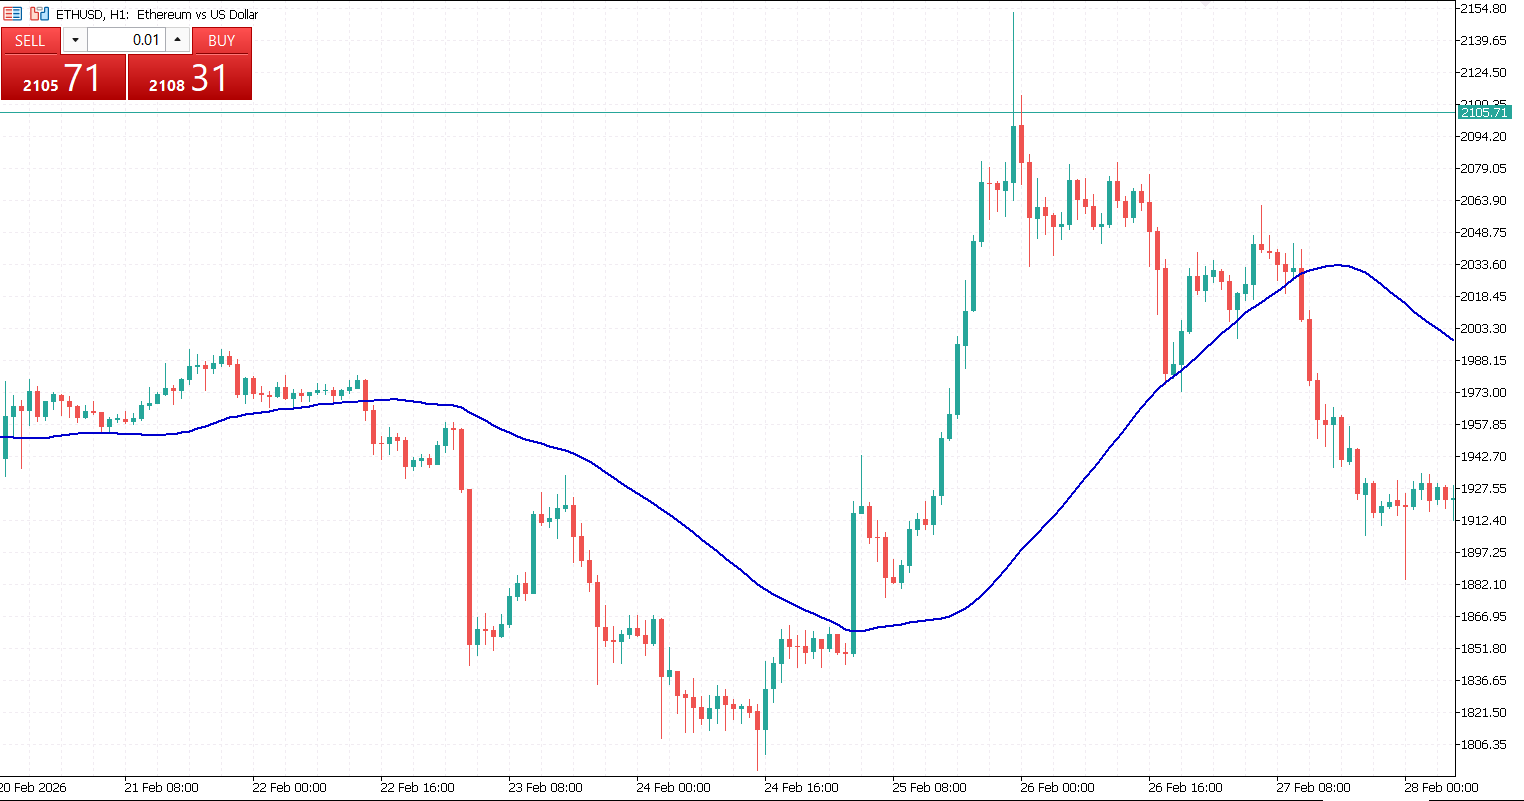Click the teal horizontal bid price line
This screenshot has width=1524, height=801.
pyautogui.click(x=600, y=113)
